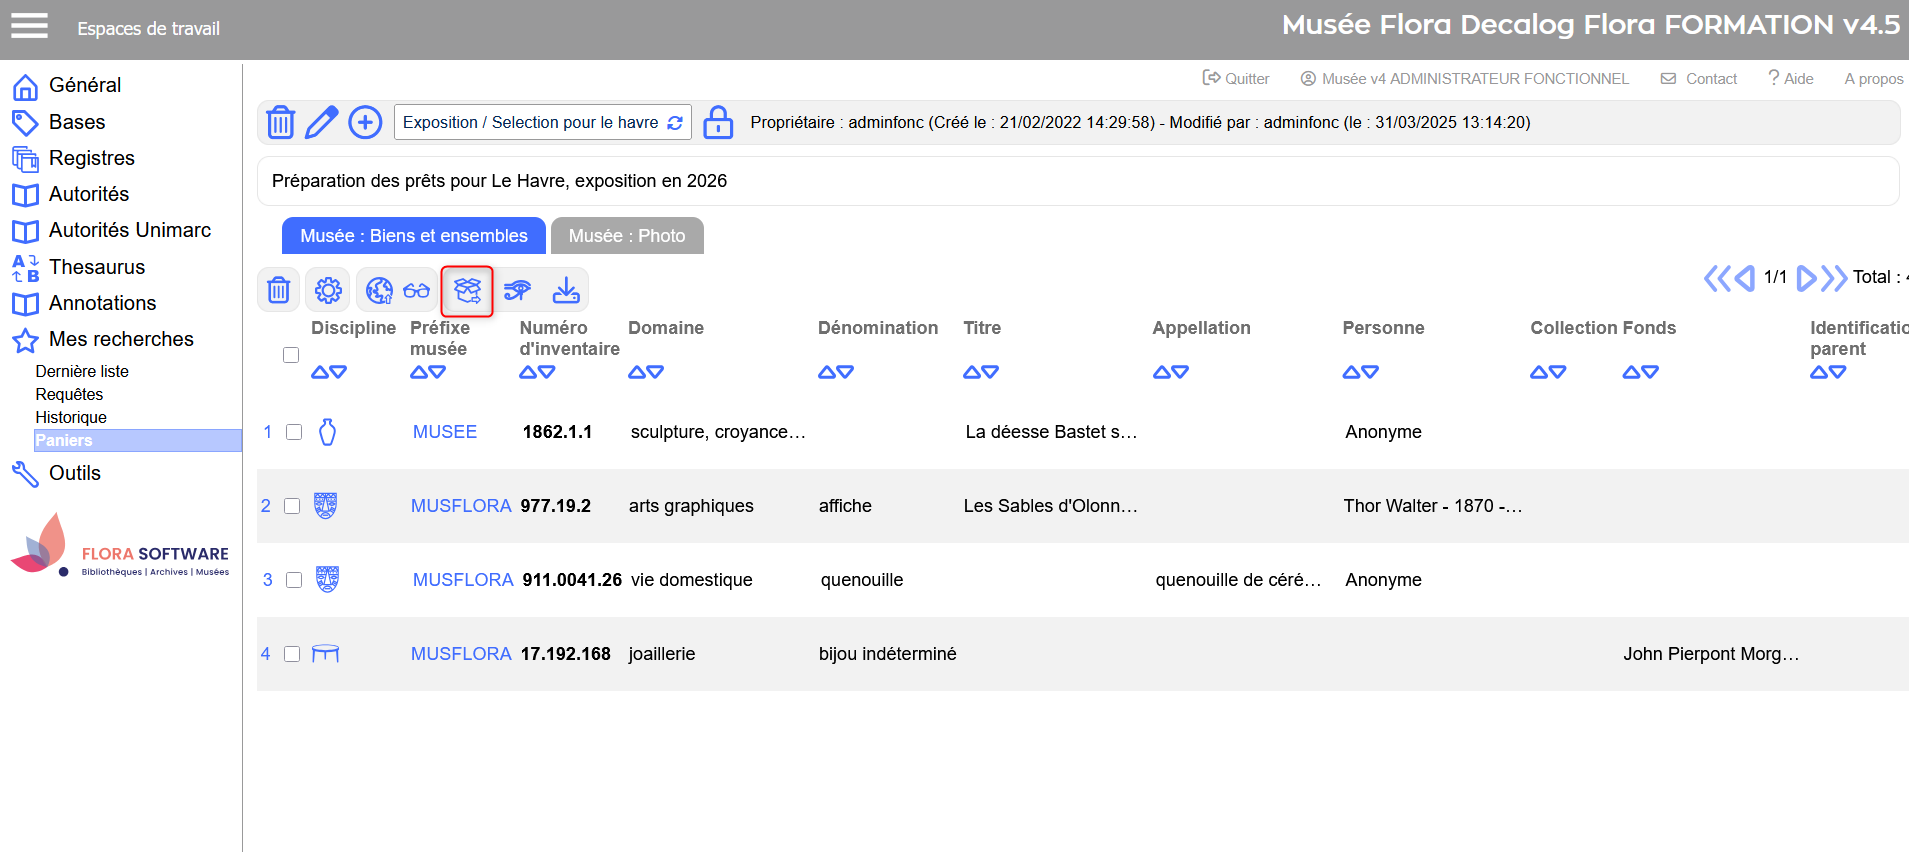Open the MUSFLORA link for 17.192.168
This screenshot has height=852, width=1909.
pos(461,654)
